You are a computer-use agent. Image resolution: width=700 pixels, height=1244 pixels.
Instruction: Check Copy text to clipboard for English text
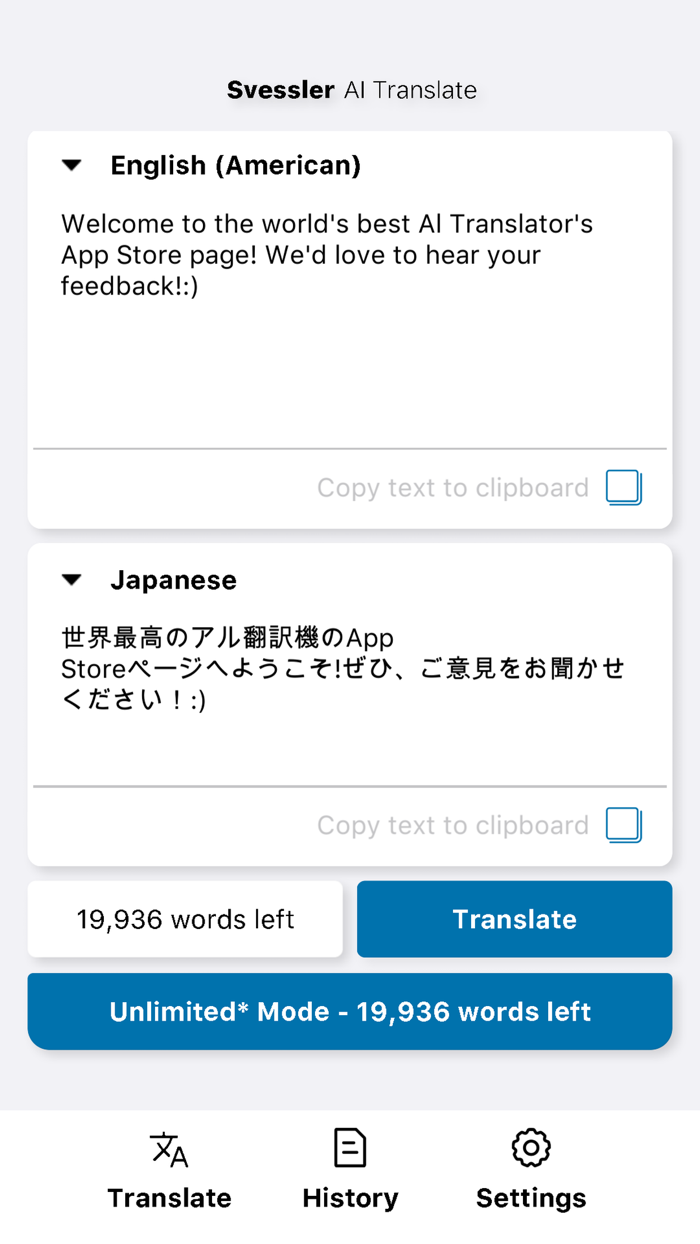tap(622, 487)
